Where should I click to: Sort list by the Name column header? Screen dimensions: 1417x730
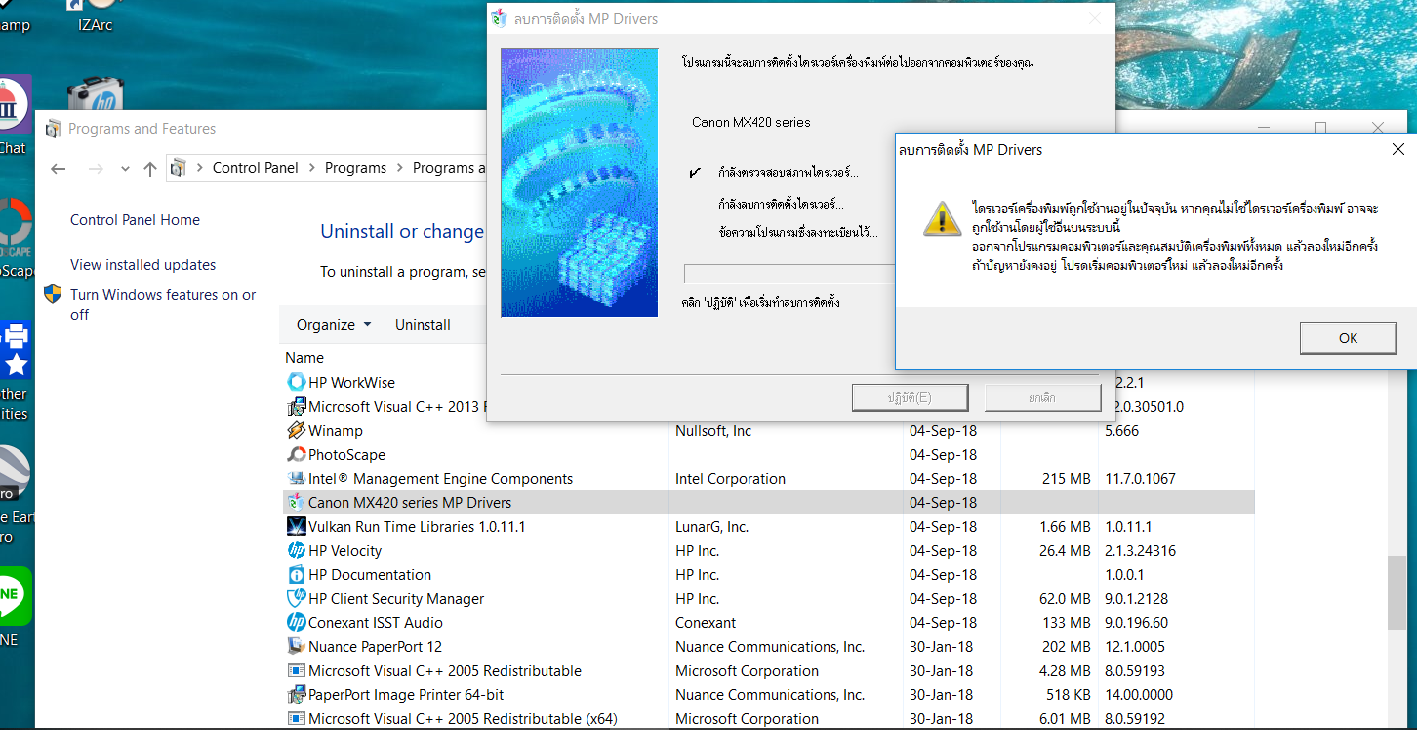coord(304,358)
